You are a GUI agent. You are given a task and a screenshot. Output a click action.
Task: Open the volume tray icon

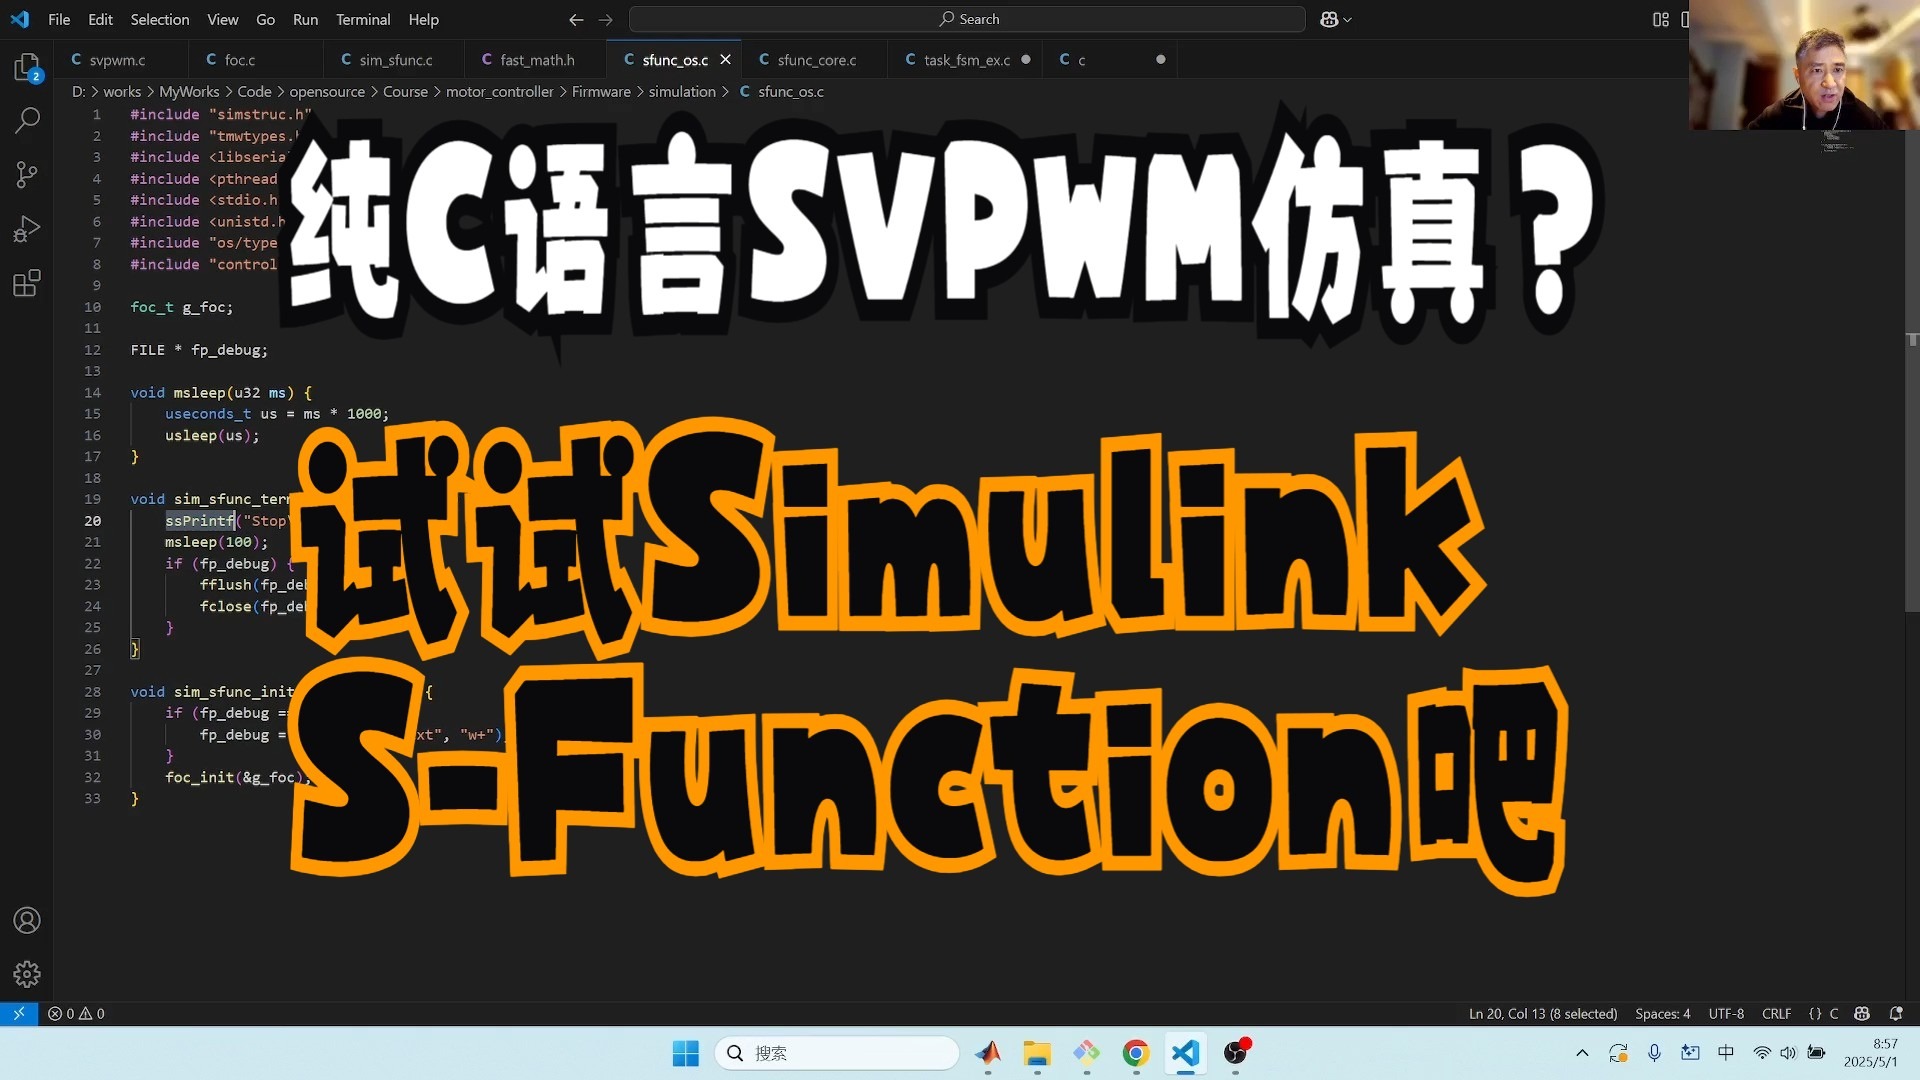[1788, 1053]
